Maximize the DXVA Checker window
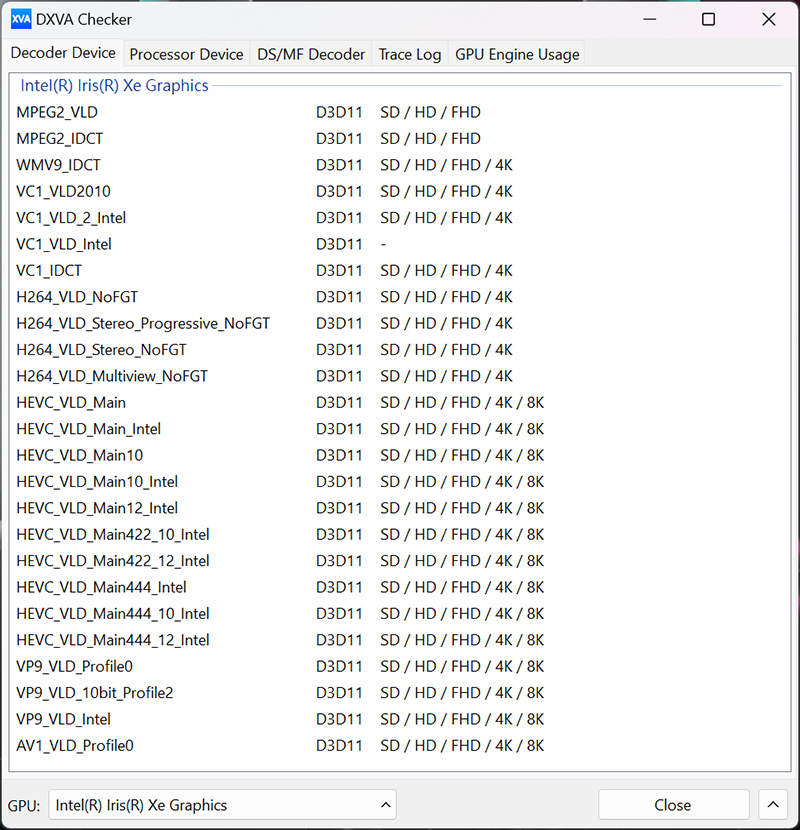 tap(708, 20)
